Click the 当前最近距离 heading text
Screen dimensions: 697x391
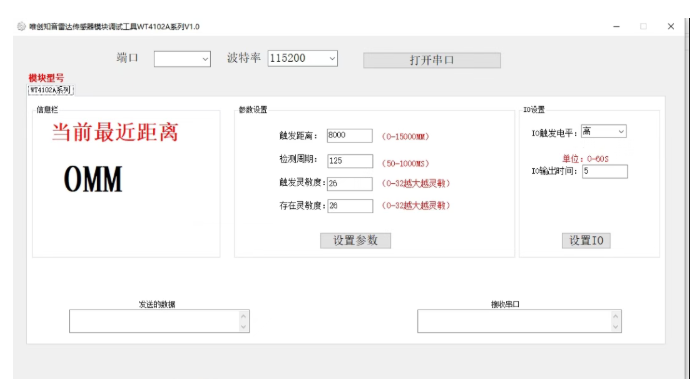[x=115, y=132]
